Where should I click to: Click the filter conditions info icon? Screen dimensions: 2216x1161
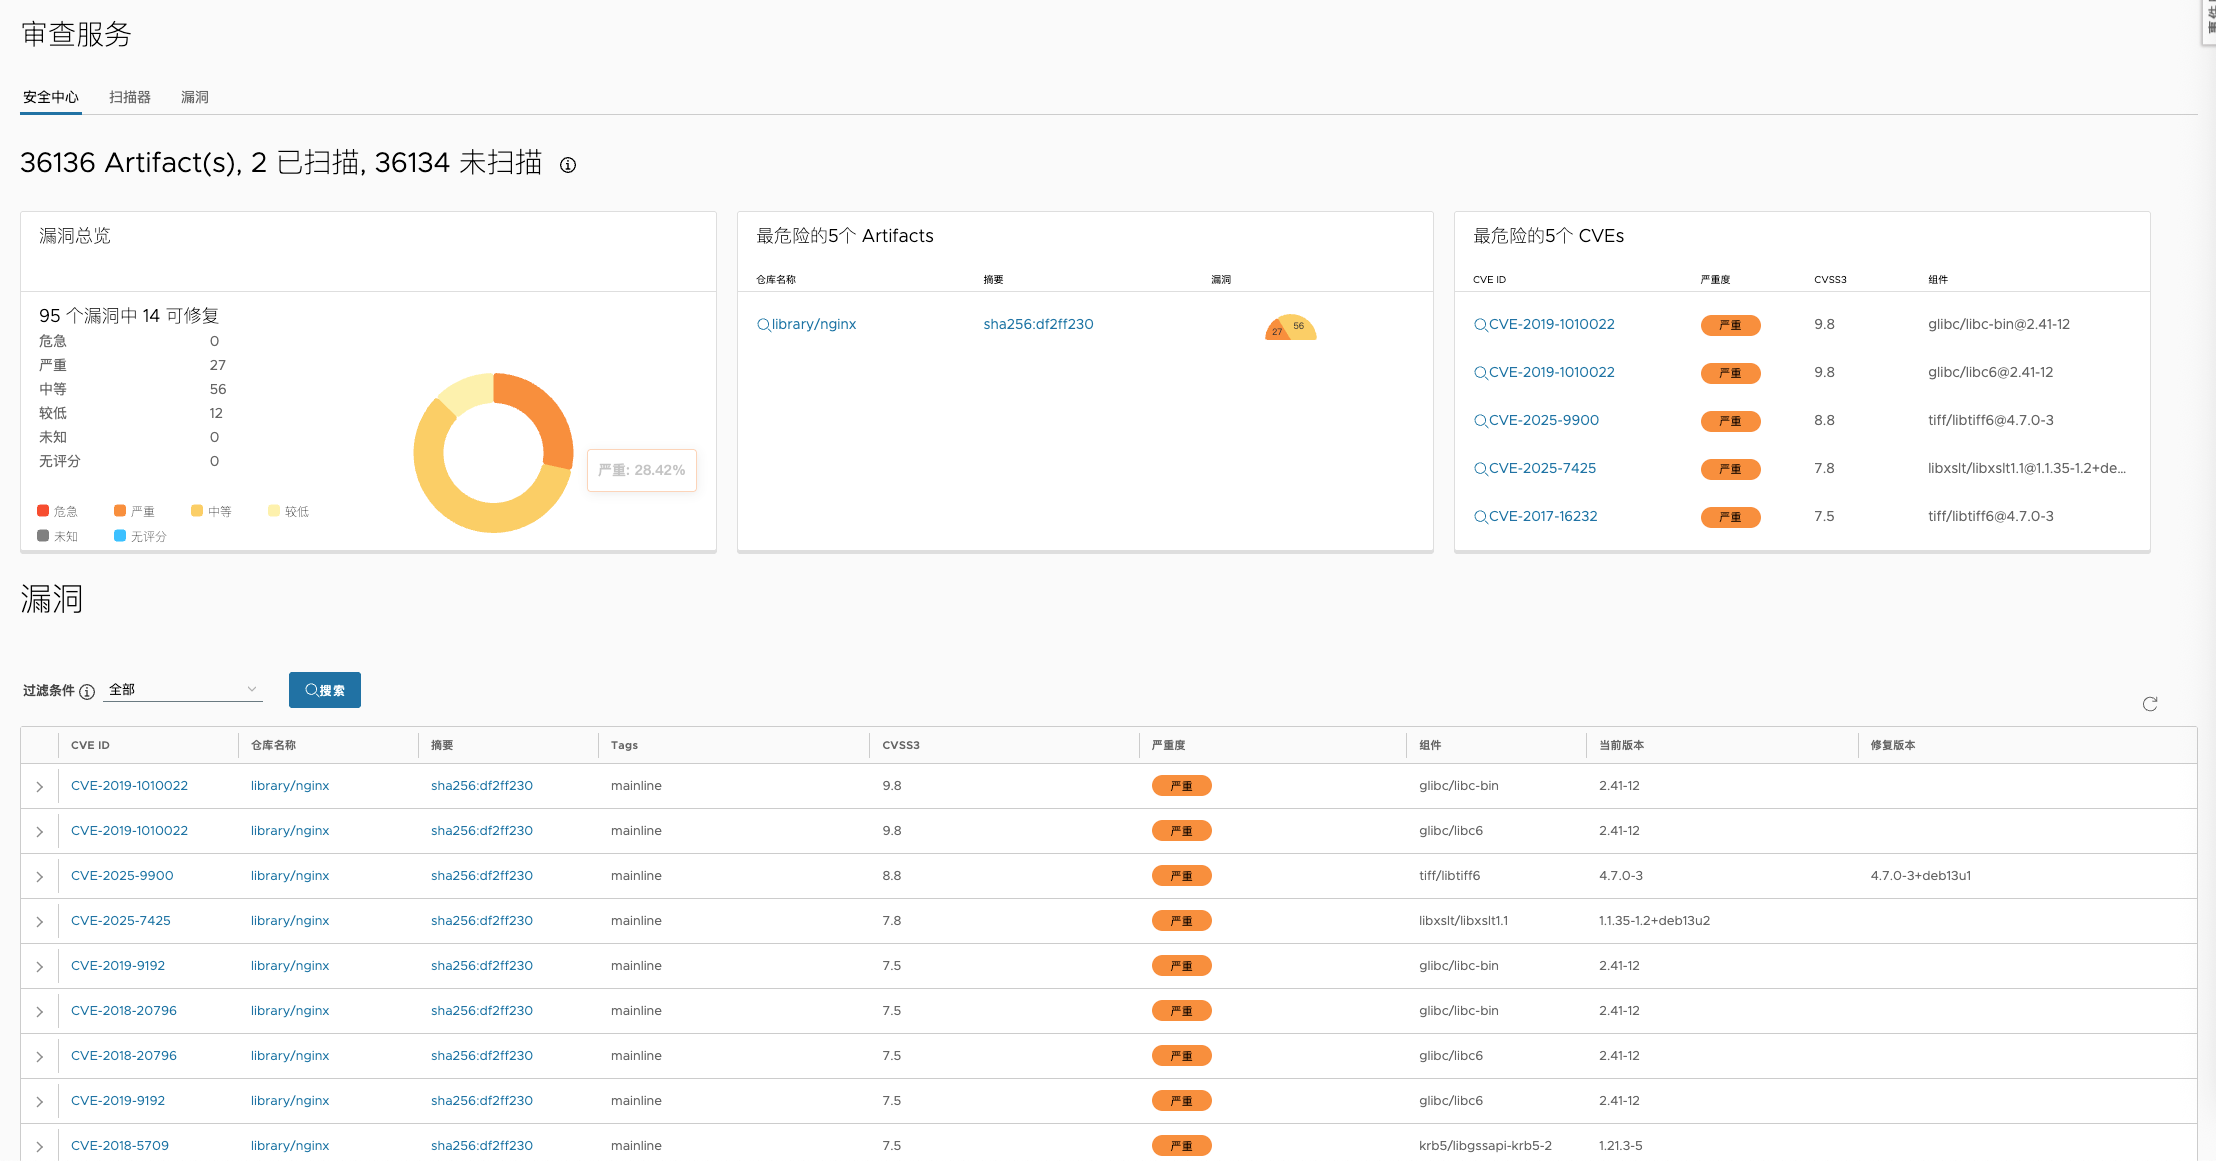coord(87,692)
